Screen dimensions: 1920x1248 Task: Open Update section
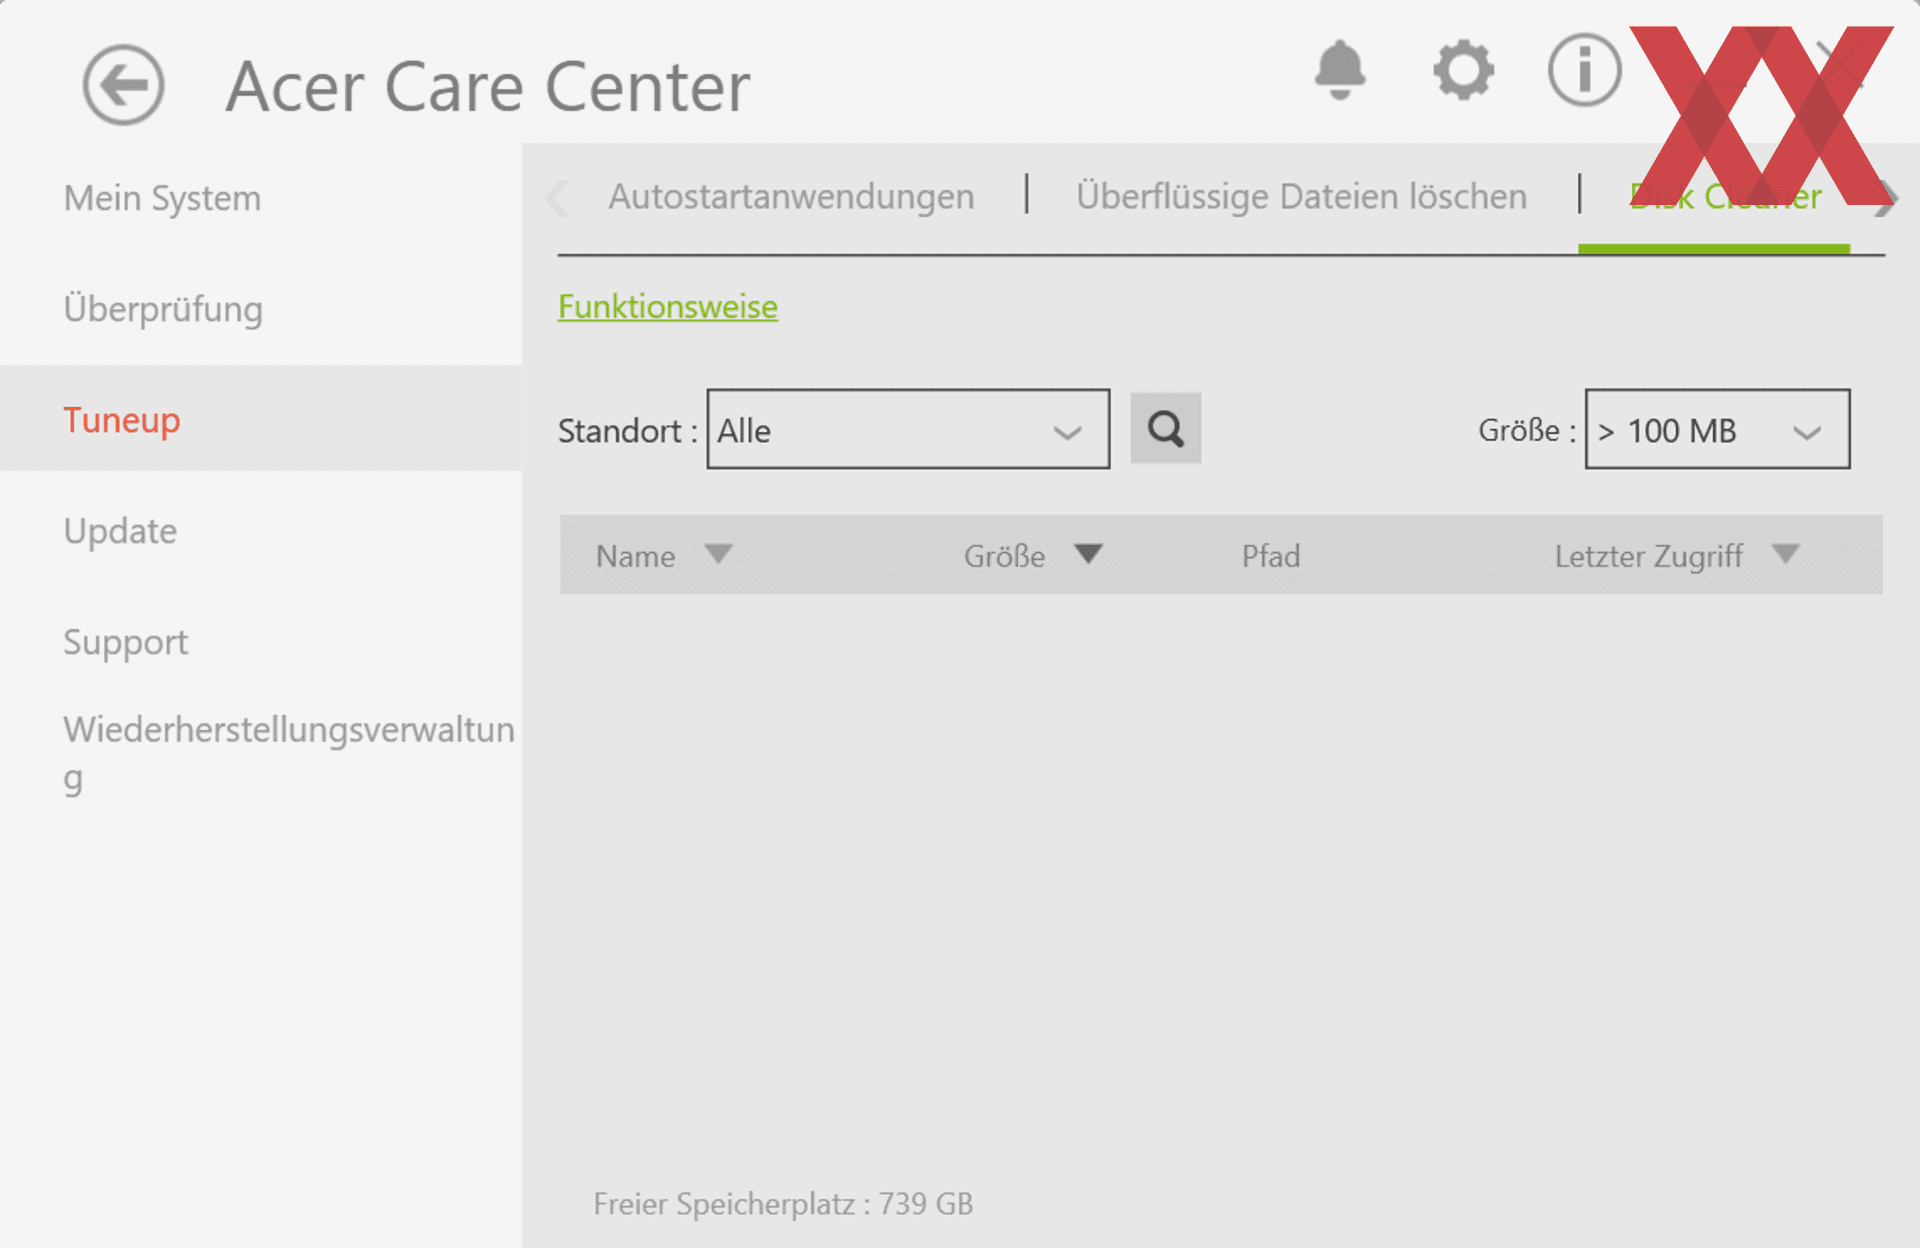click(120, 531)
